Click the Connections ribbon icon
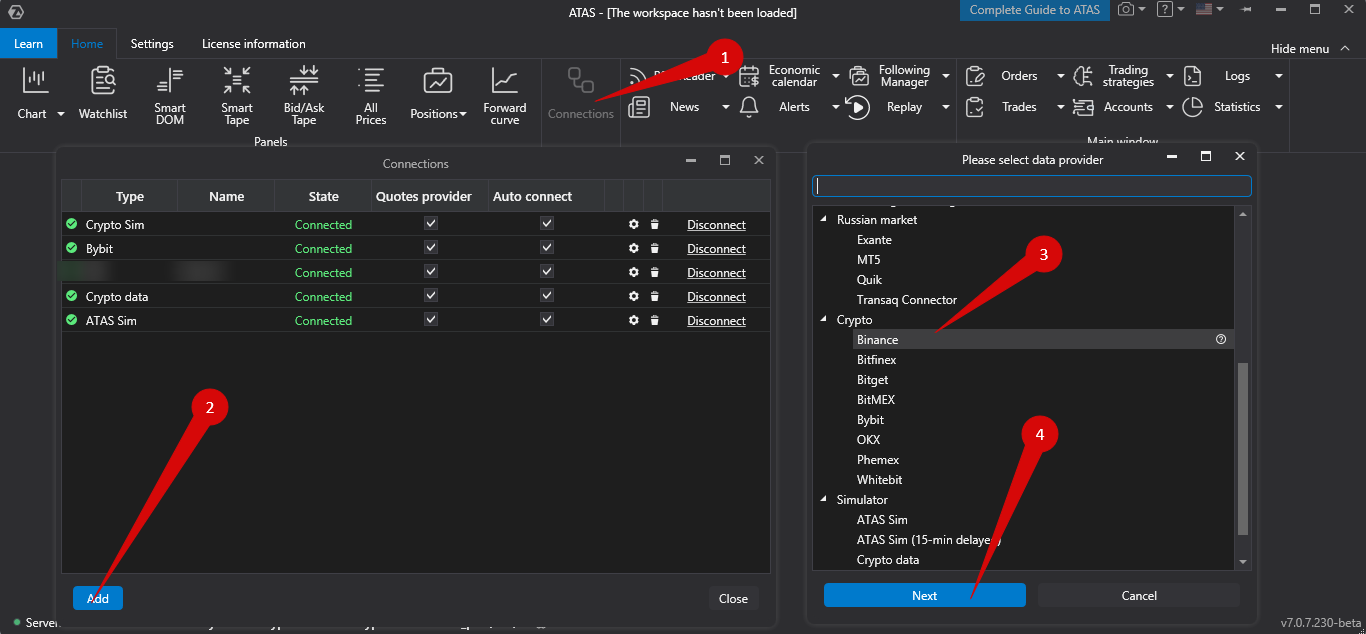 click(x=581, y=80)
